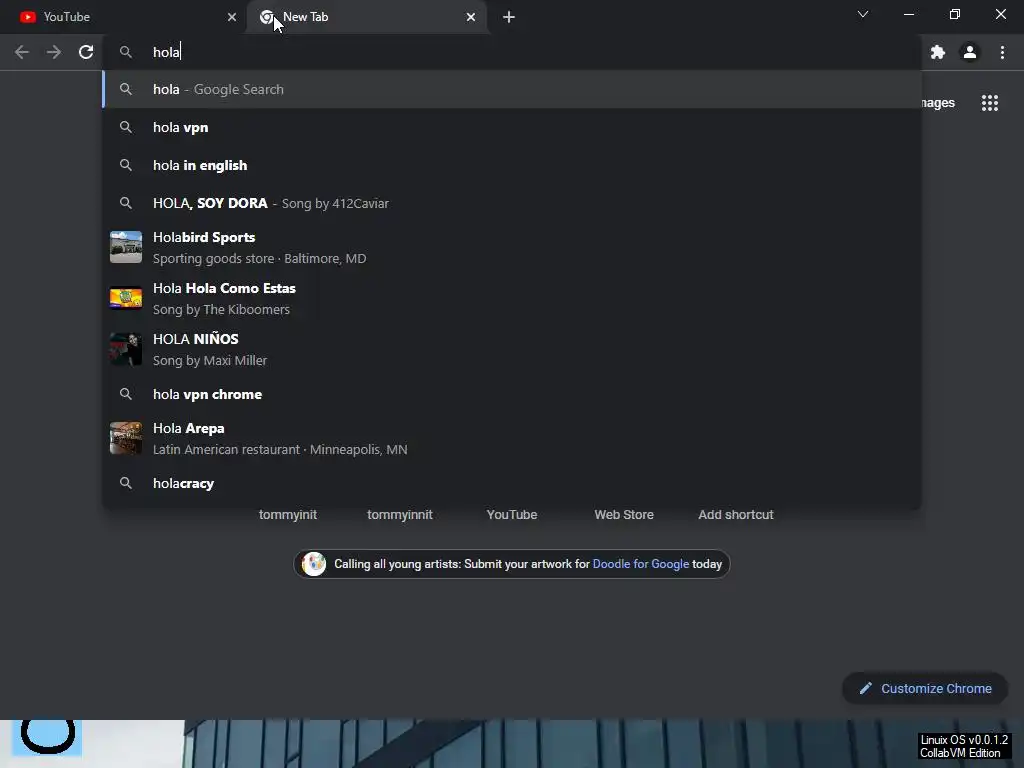Open the Google apps grid
Viewport: 1024px width, 768px height.
tap(990, 103)
